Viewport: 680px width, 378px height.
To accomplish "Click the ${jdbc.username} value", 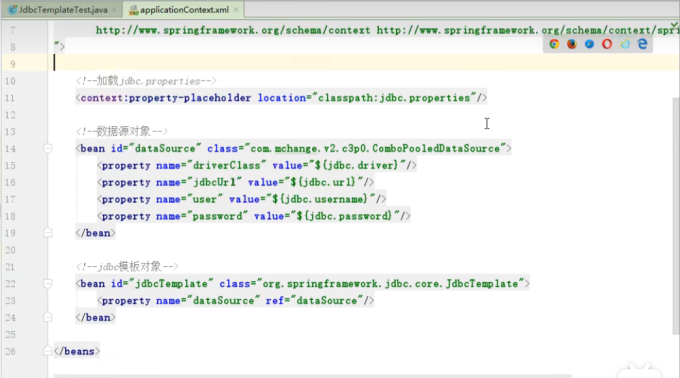I will 320,199.
